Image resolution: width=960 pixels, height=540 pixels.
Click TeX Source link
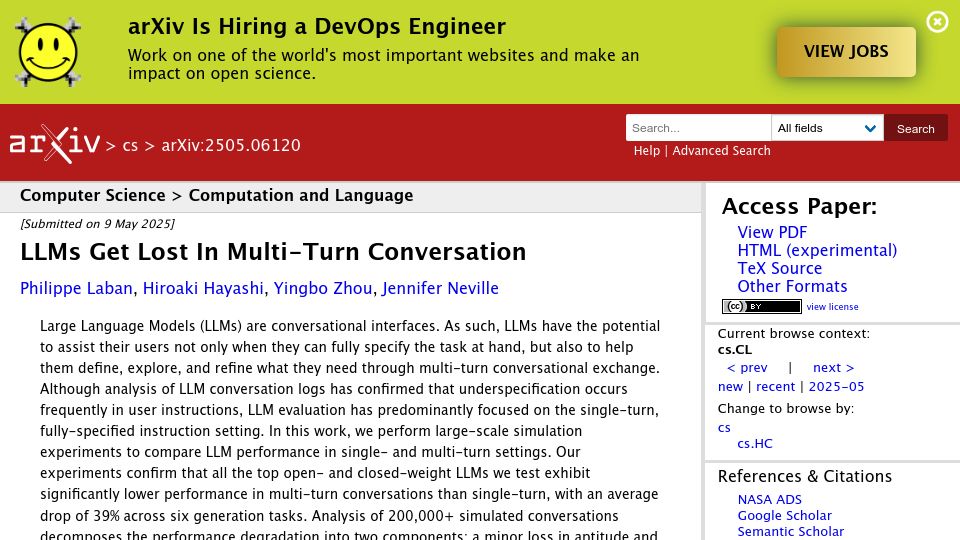pos(779,268)
